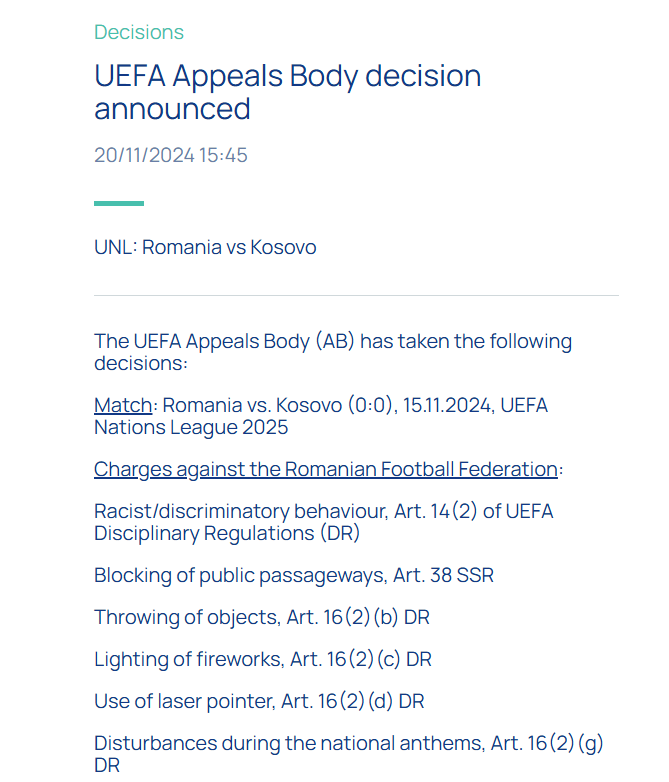This screenshot has width=669, height=782.
Task: Select the UEFA Appeals Body decision headline
Action: [x=287, y=92]
